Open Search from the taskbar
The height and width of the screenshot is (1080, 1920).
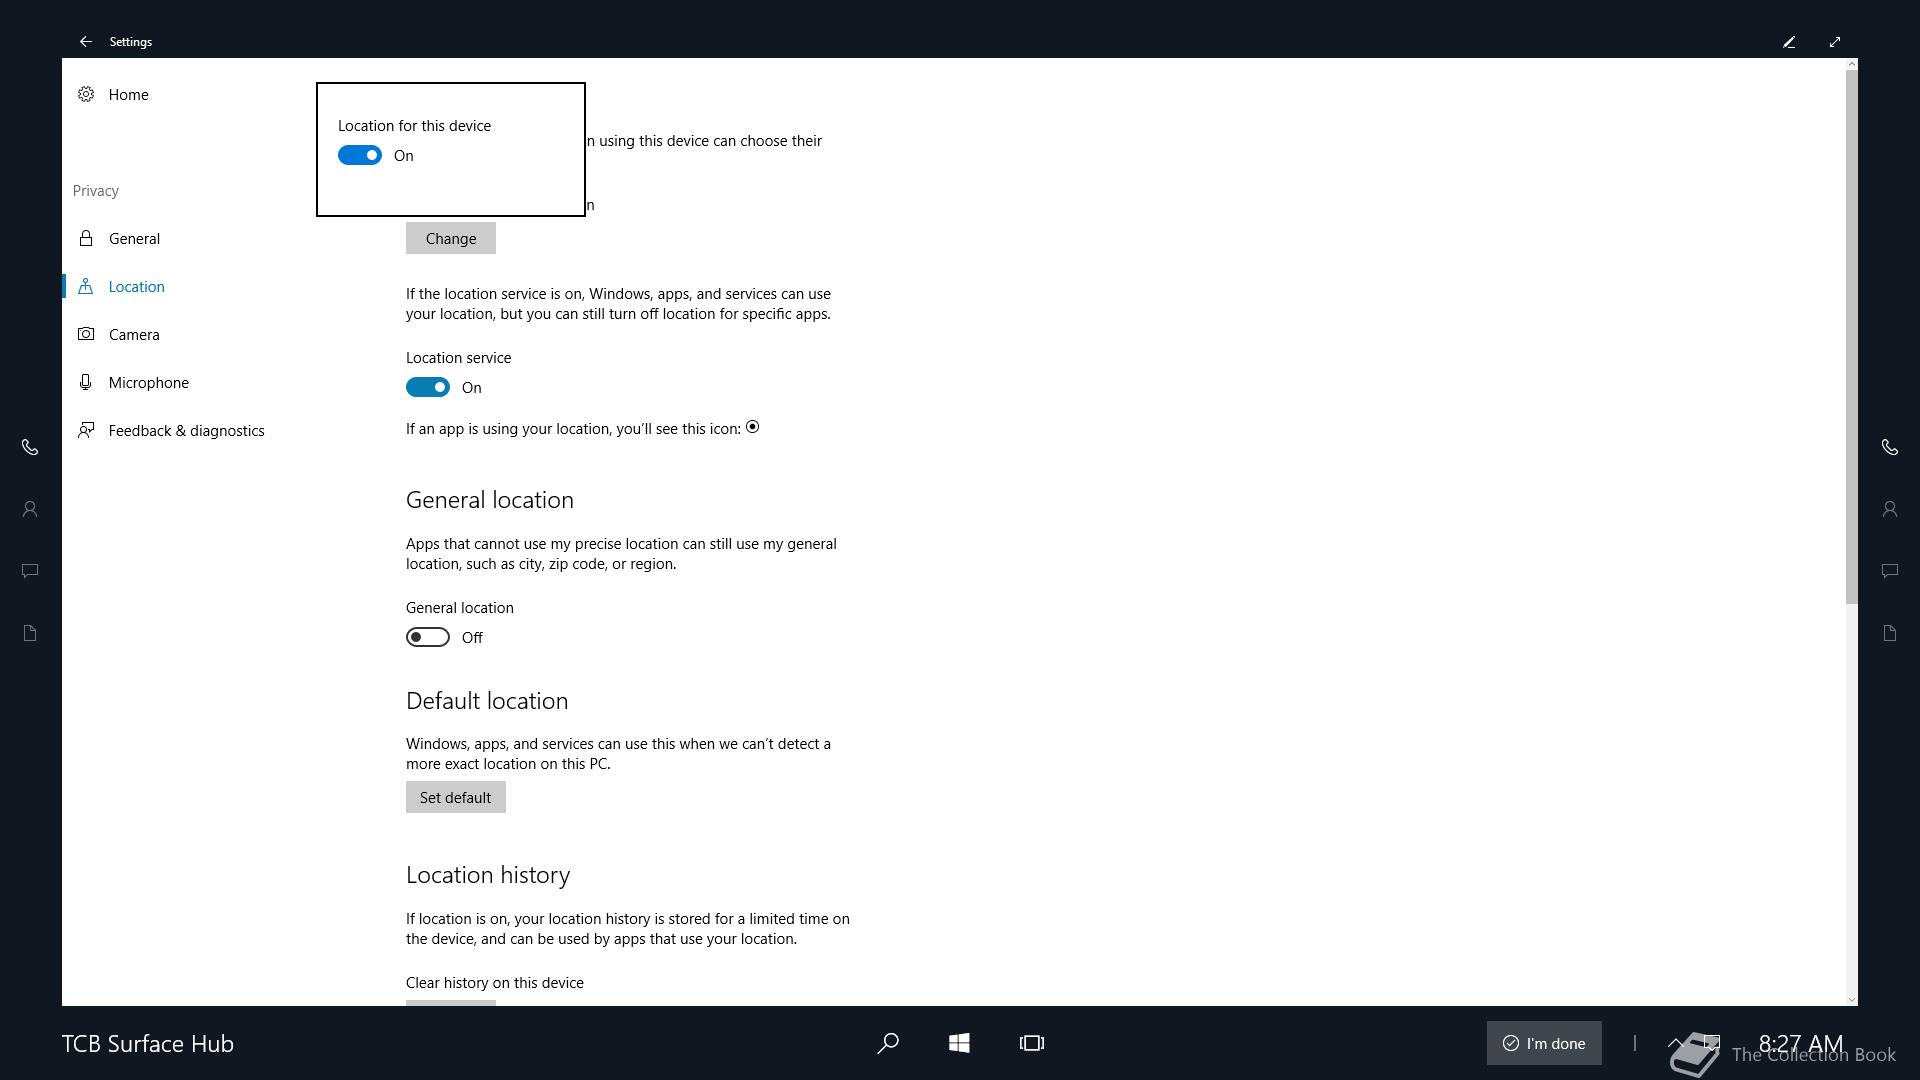click(888, 1043)
